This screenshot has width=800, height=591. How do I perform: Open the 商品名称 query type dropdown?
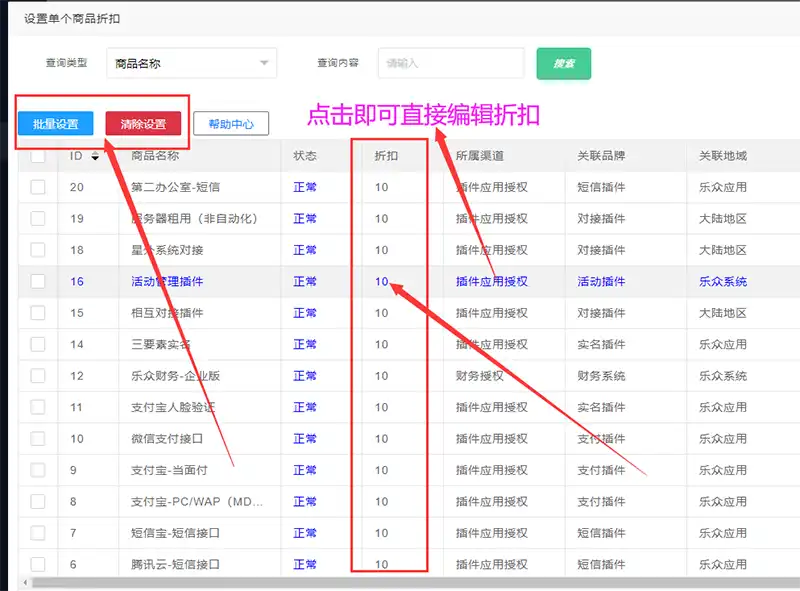191,63
